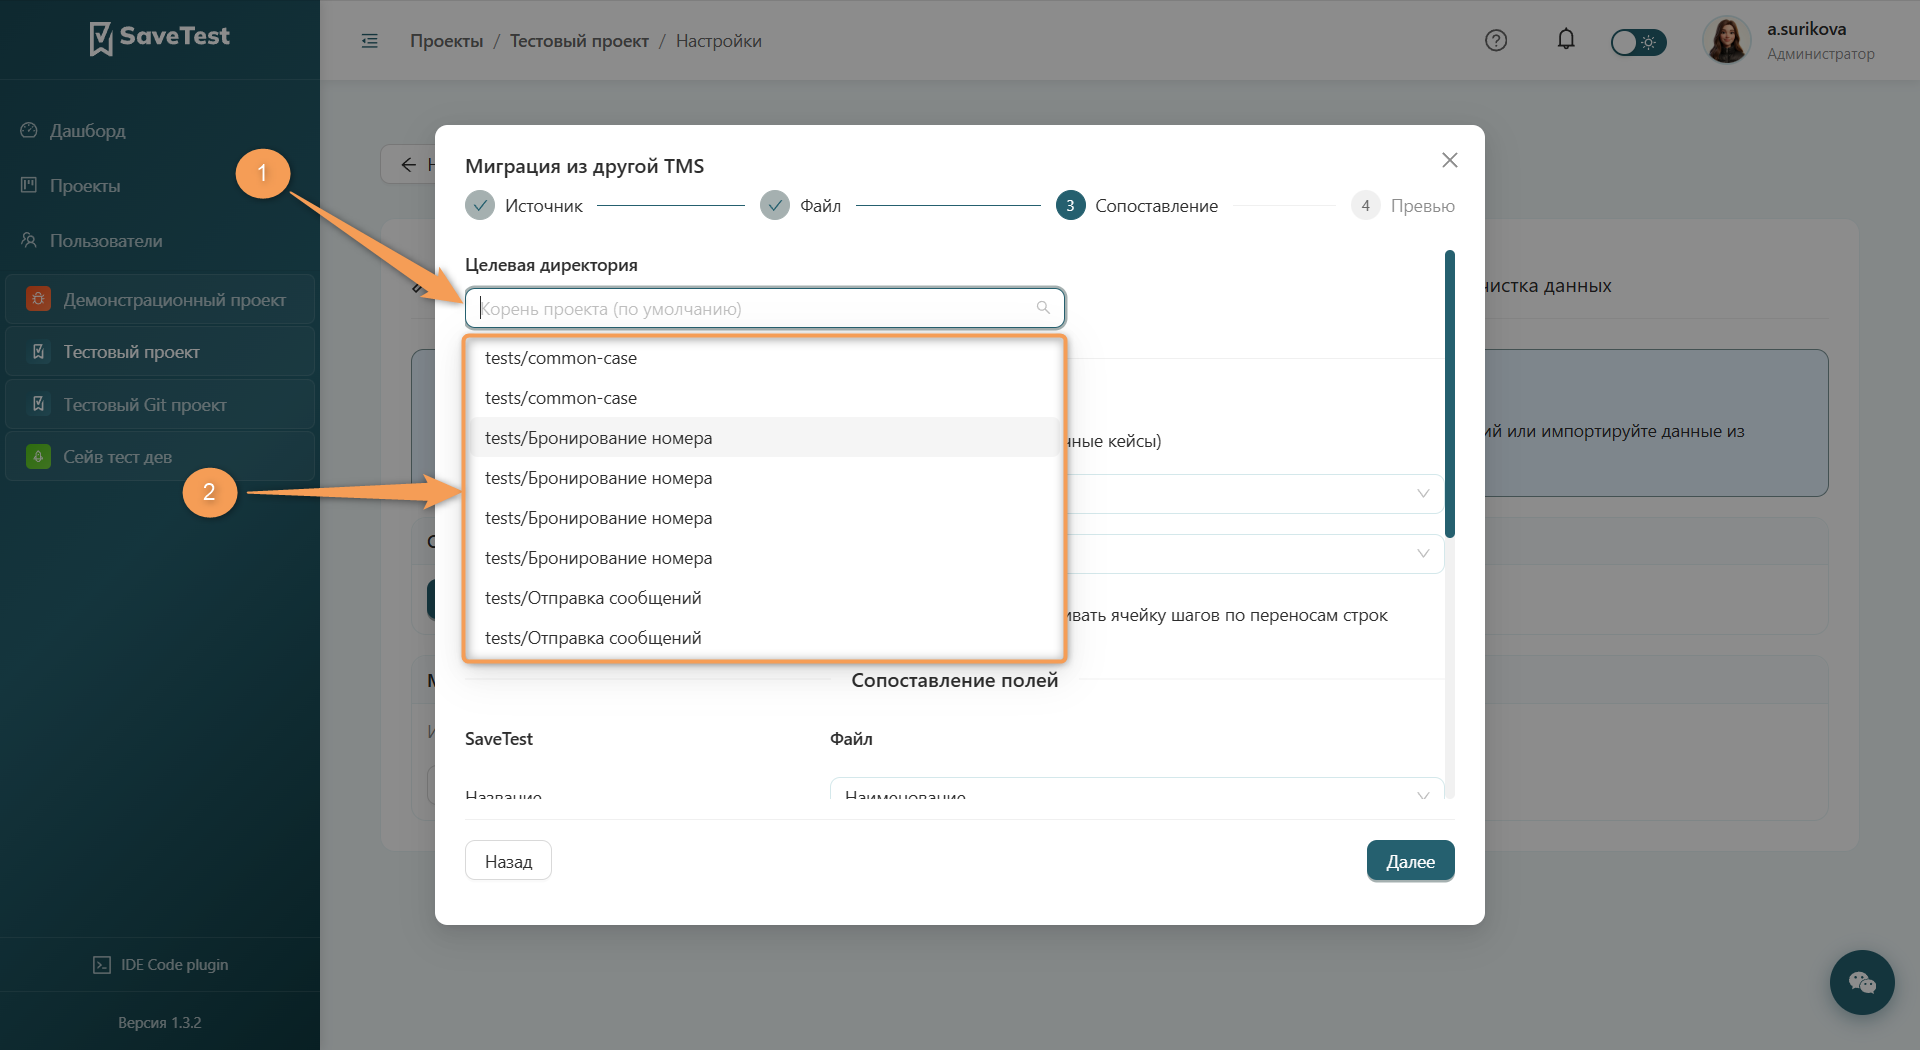This screenshot has width=1920, height=1050.
Task: Select Демонстрационный проект in the sidebar
Action: pos(160,299)
